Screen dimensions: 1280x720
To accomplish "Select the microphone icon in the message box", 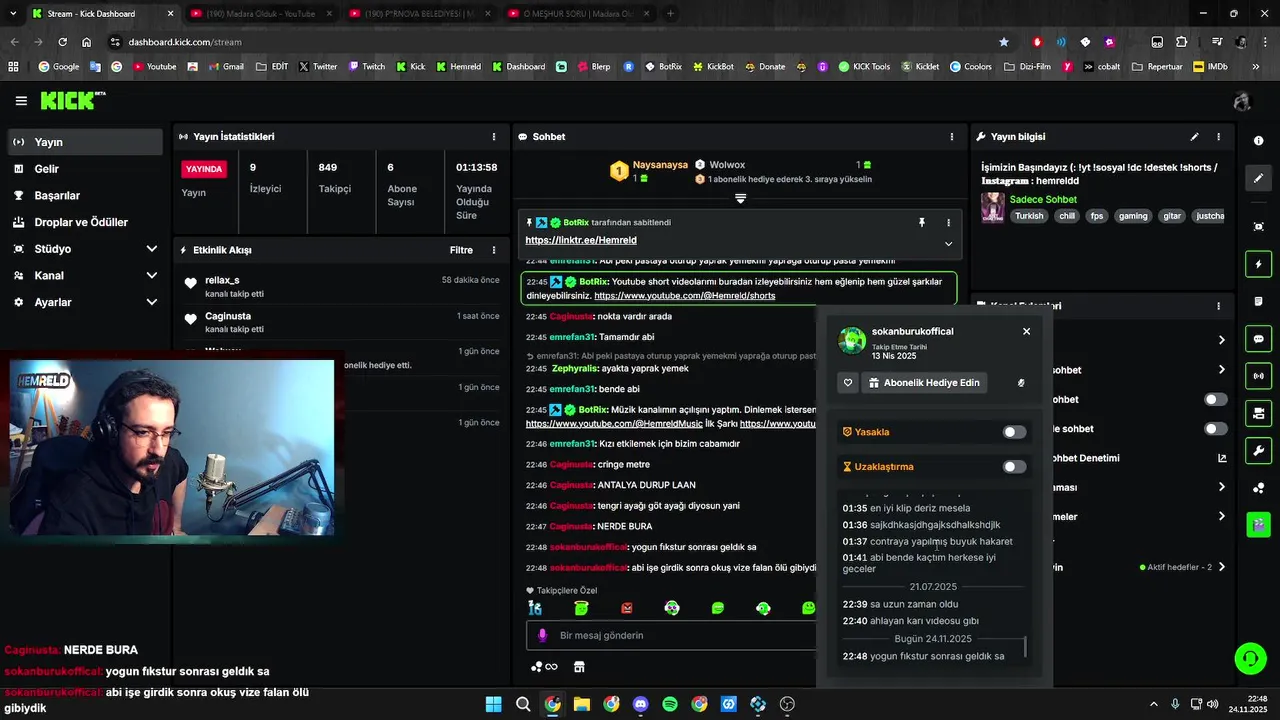I will (543, 635).
